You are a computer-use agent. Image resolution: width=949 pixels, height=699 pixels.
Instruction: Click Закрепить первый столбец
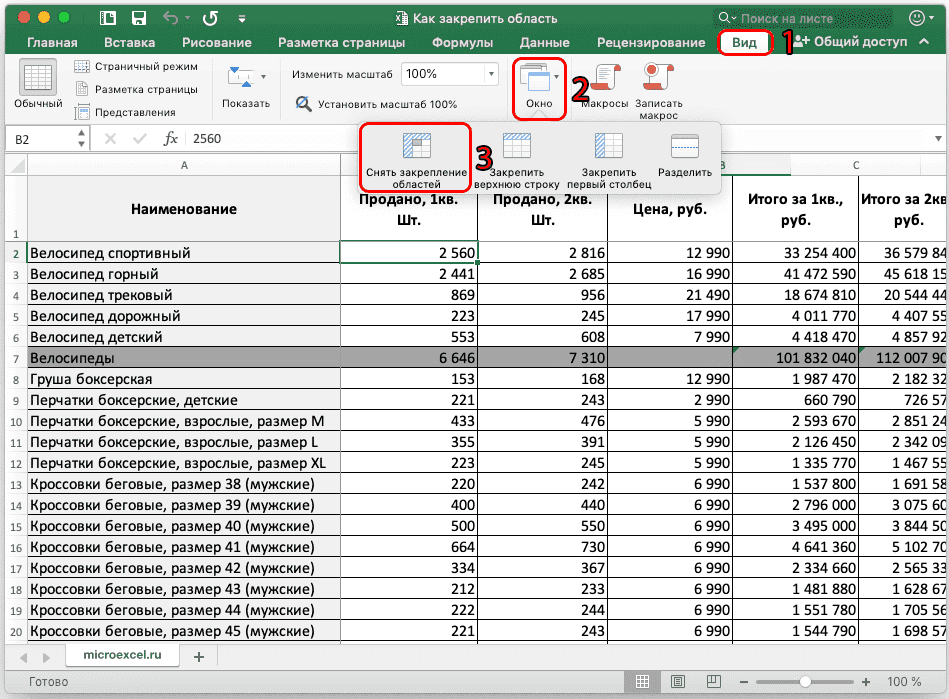(x=606, y=150)
